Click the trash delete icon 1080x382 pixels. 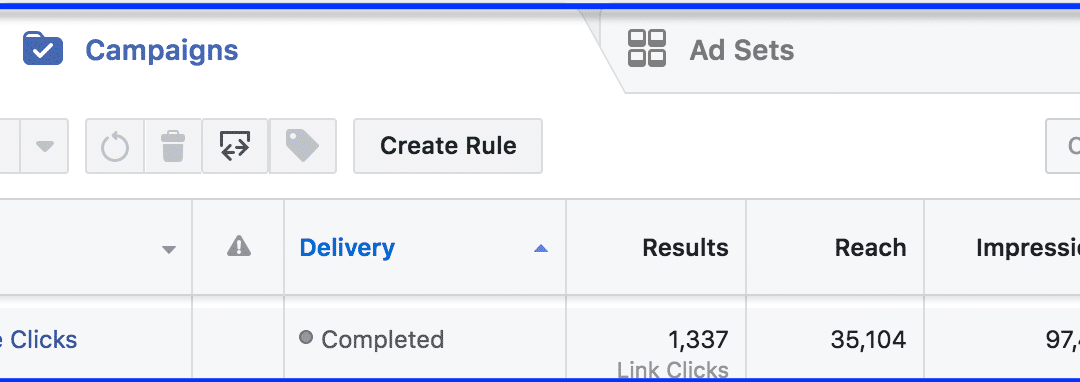pos(173,146)
